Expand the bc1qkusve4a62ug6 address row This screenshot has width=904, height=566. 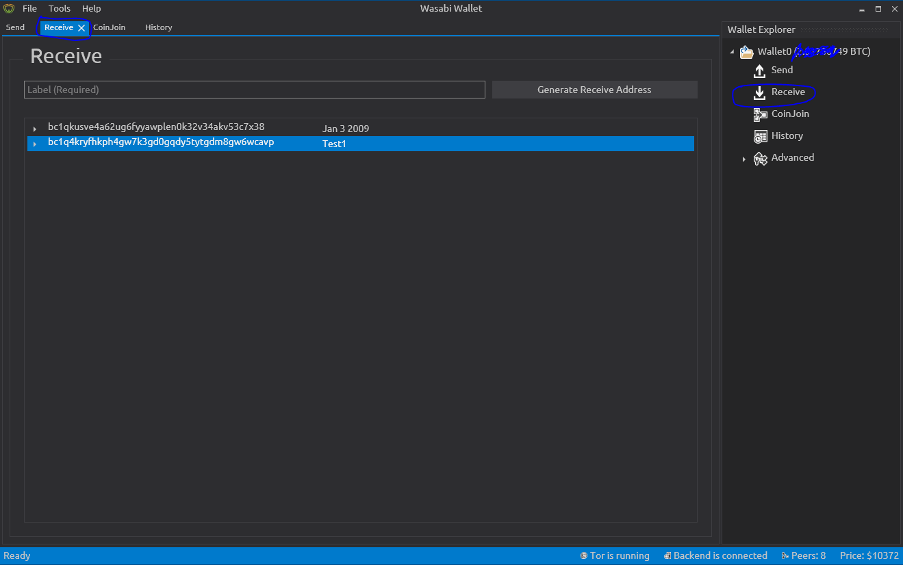click(35, 129)
